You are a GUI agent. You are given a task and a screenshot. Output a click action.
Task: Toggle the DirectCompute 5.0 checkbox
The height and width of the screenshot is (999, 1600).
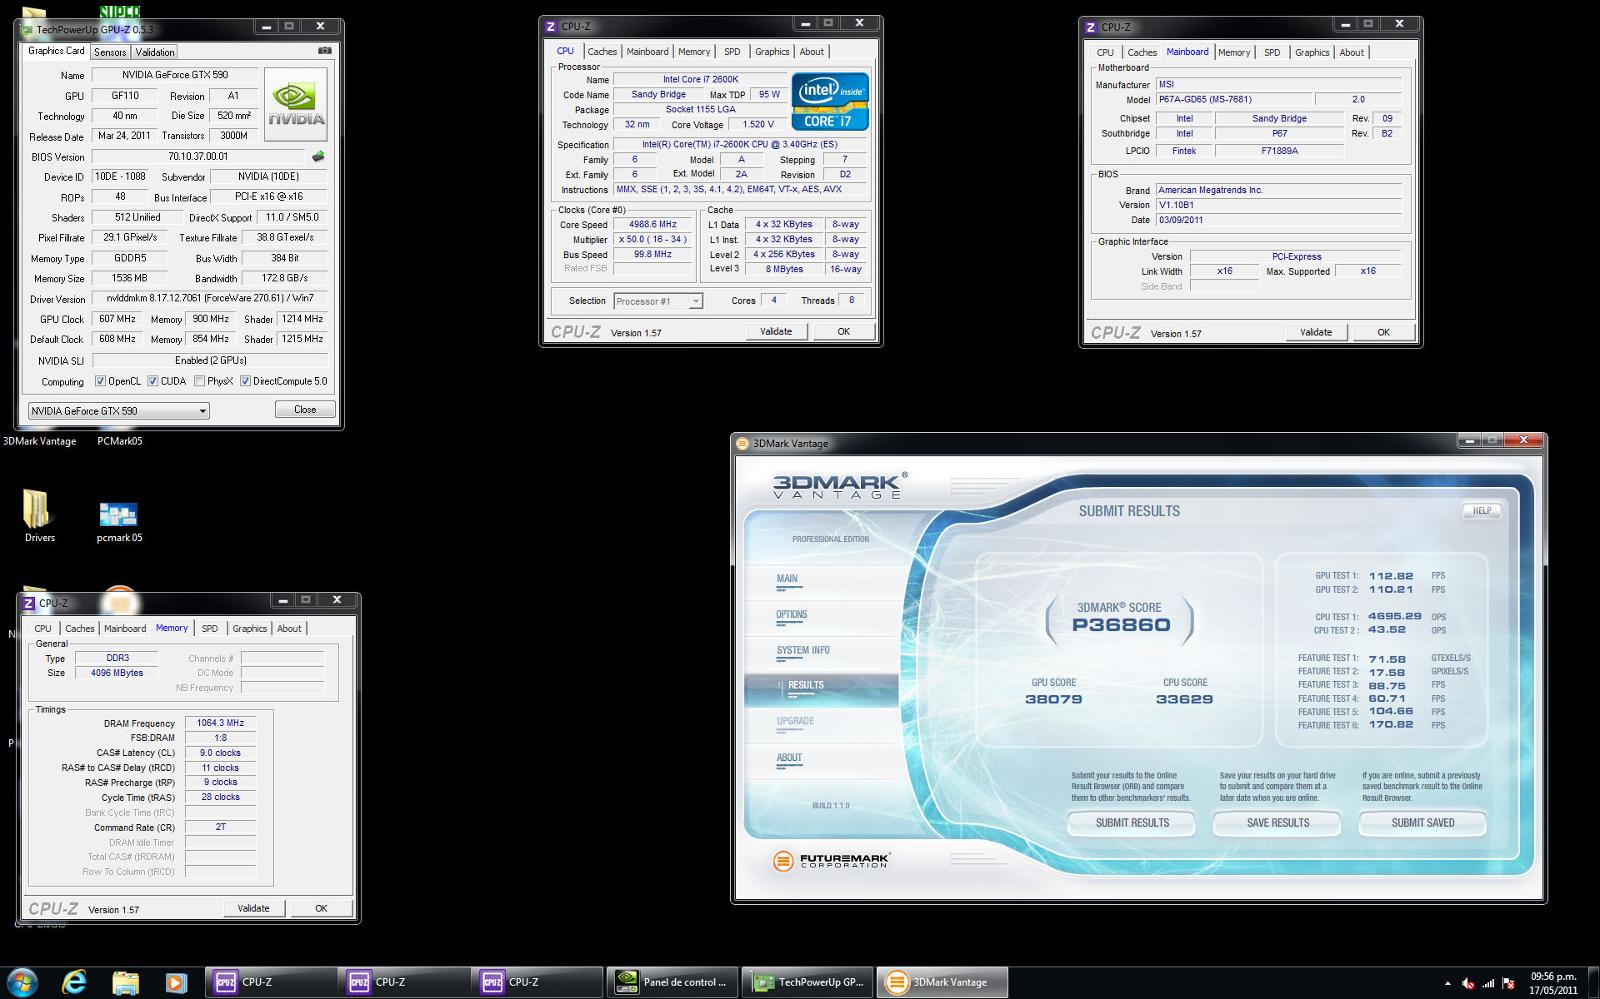click(245, 381)
